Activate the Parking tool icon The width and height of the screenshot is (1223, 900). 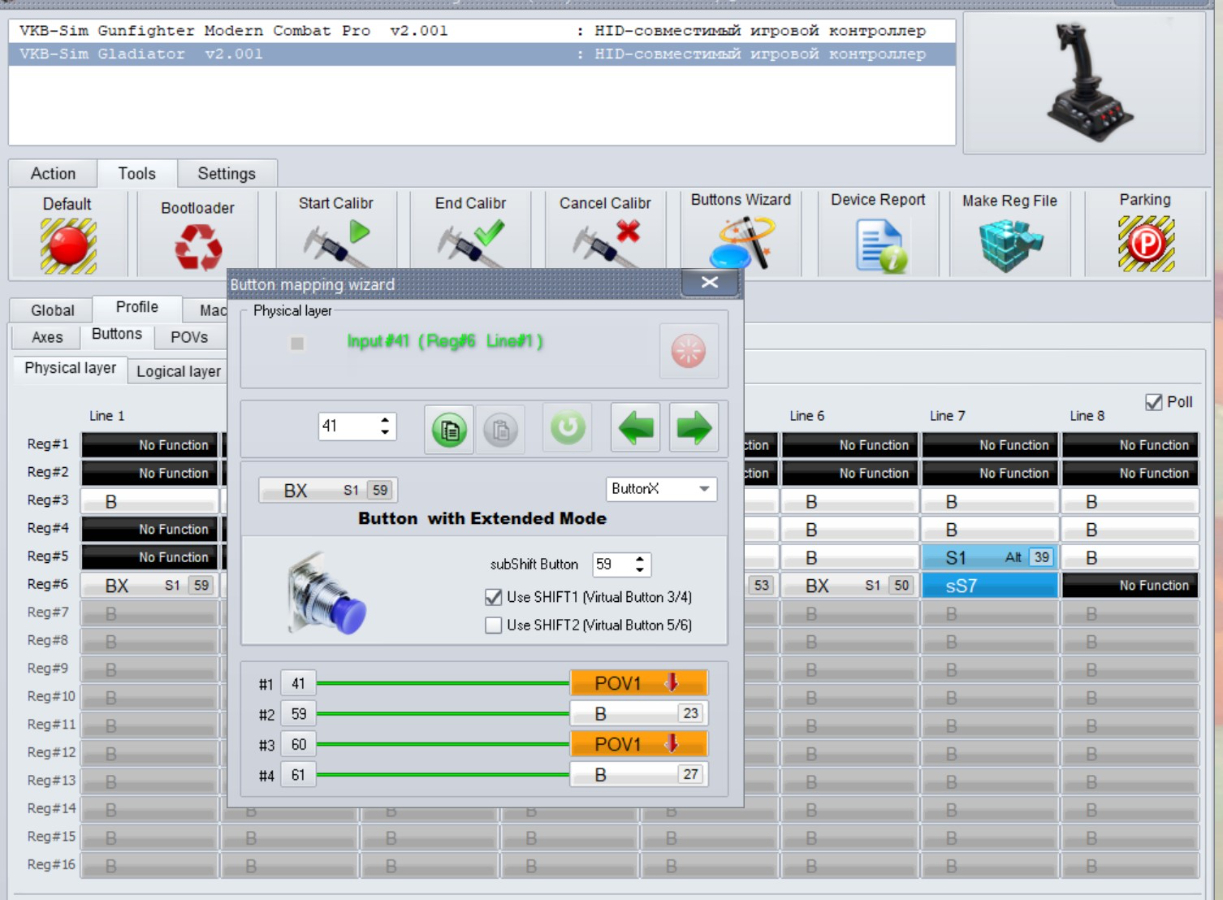(x=1145, y=245)
